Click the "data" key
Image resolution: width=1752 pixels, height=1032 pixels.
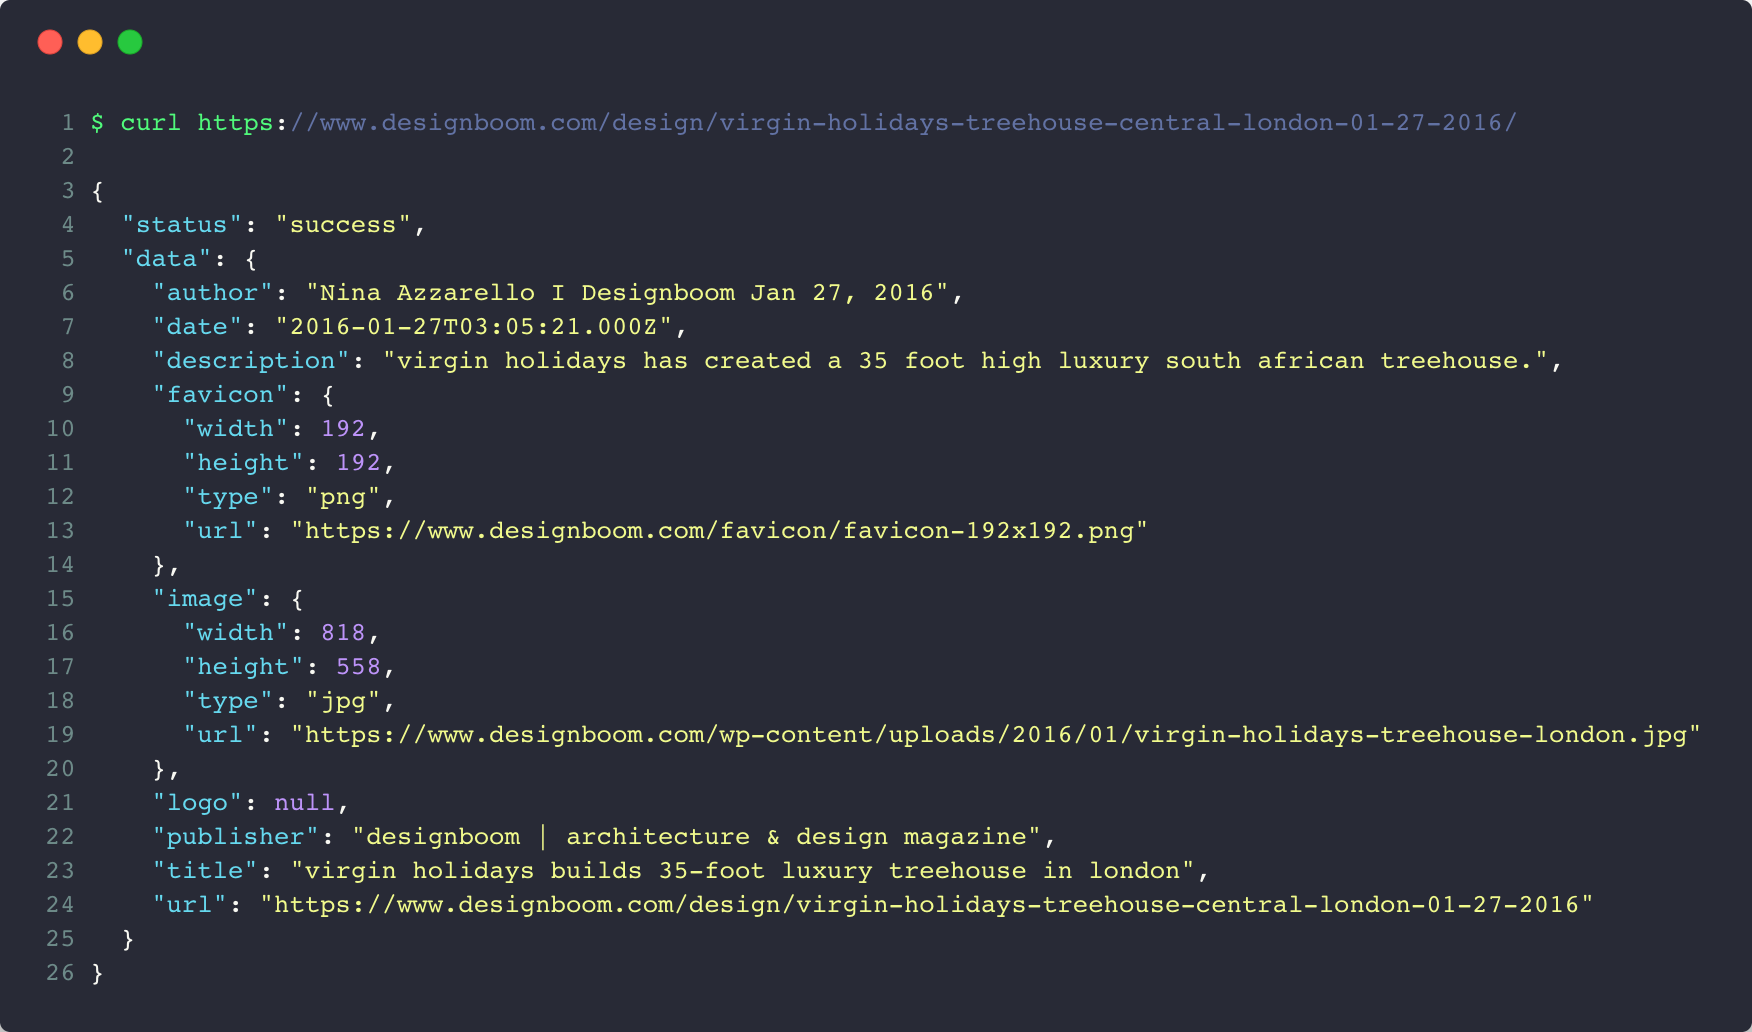coord(167,259)
